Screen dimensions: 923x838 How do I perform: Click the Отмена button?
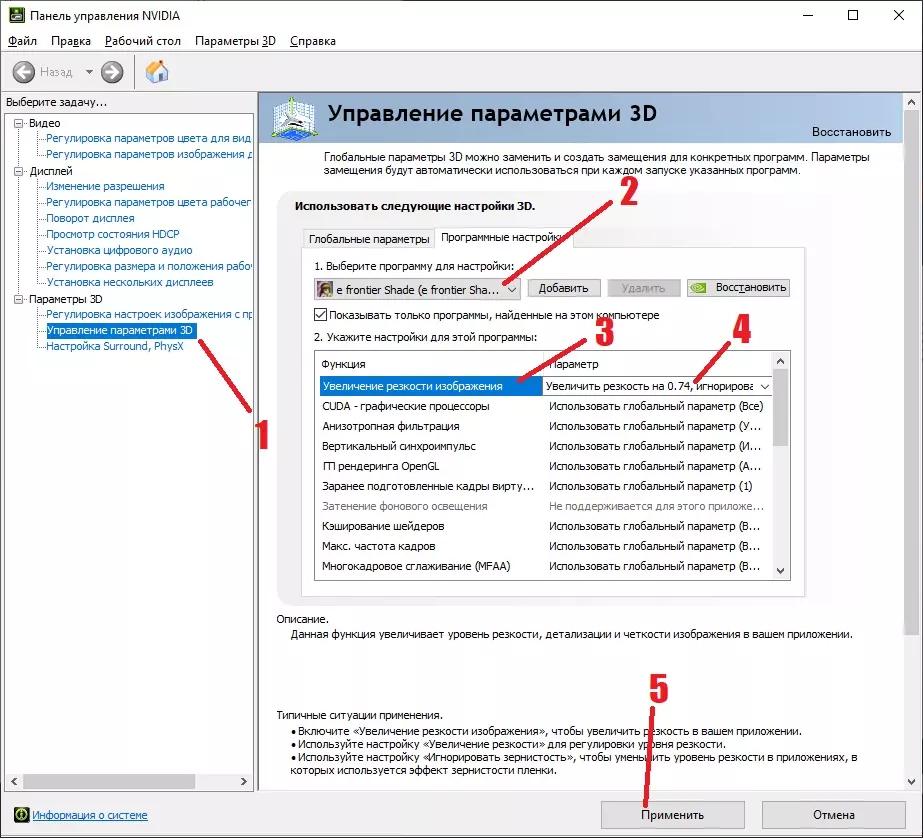[834, 815]
